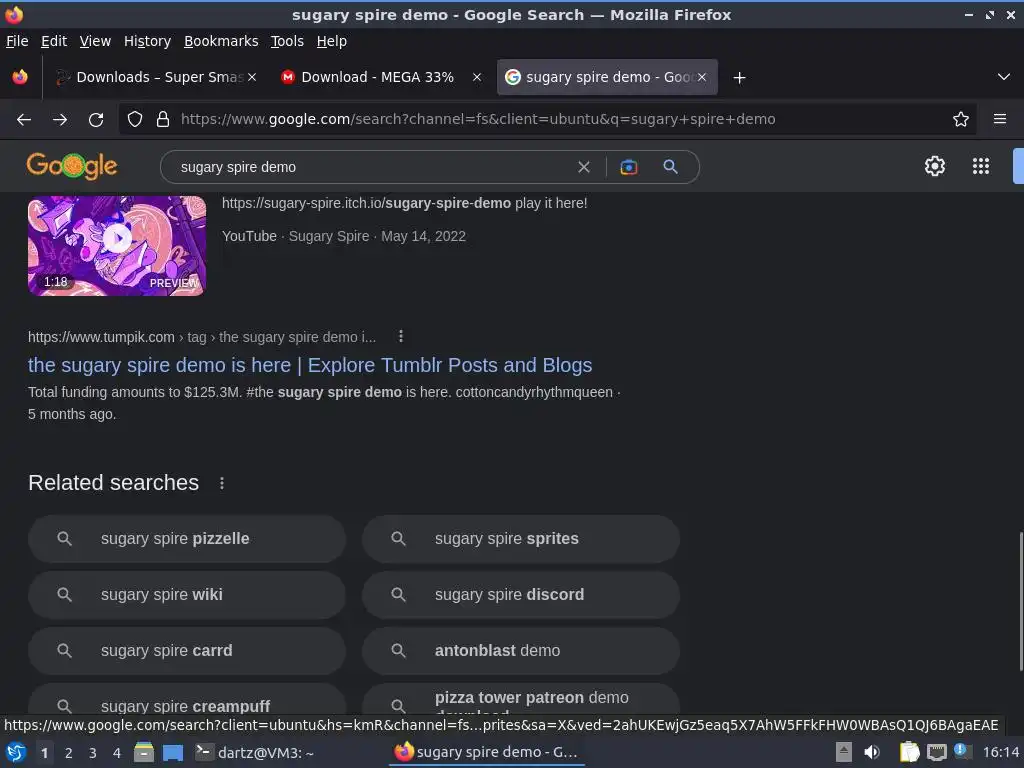Close the sugary spire demo Google tab
This screenshot has height=768, width=1024.
(701, 77)
